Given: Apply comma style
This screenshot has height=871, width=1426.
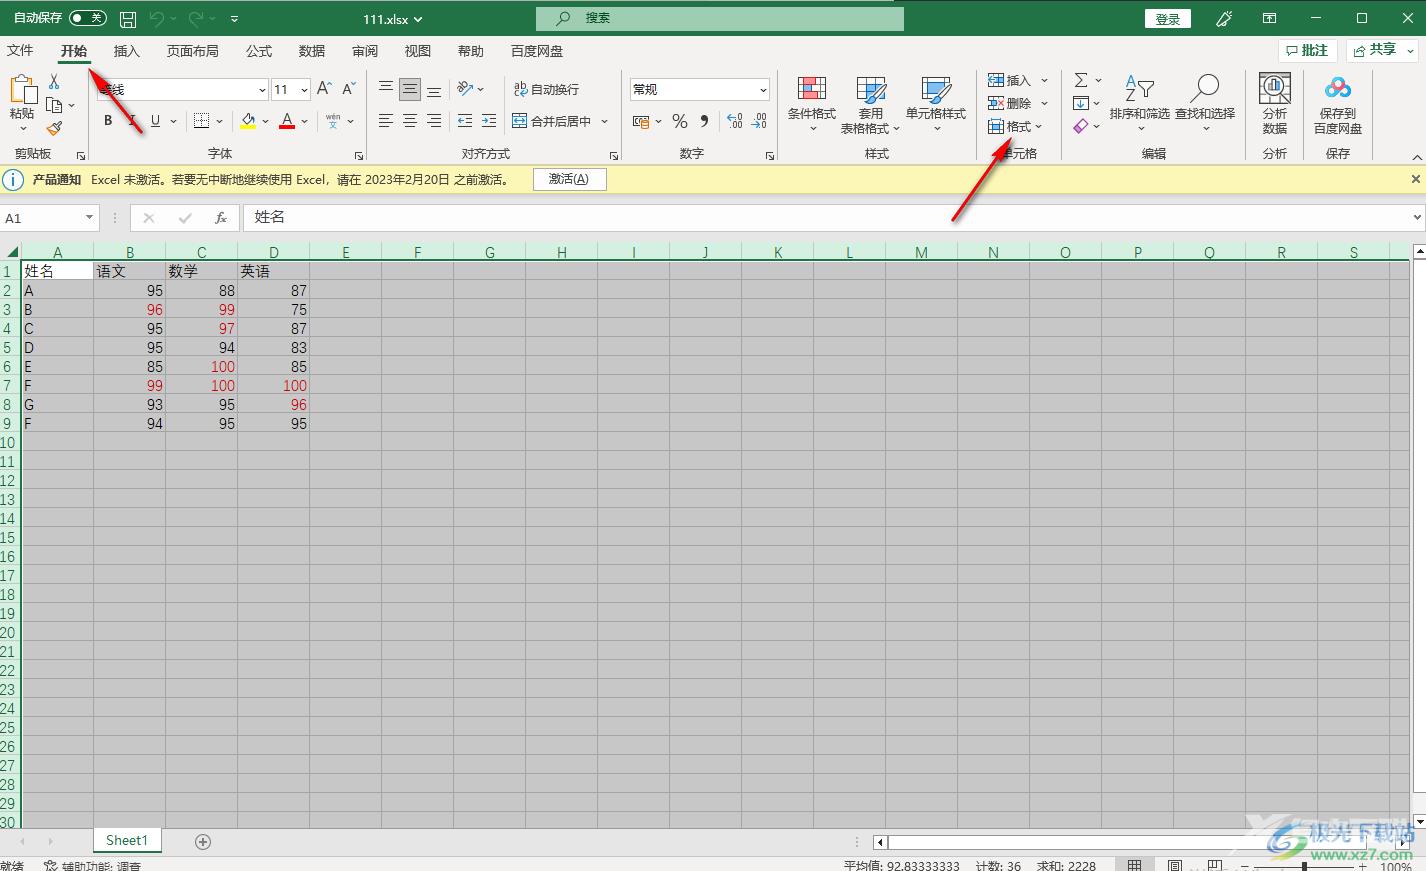Looking at the screenshot, I should (704, 121).
